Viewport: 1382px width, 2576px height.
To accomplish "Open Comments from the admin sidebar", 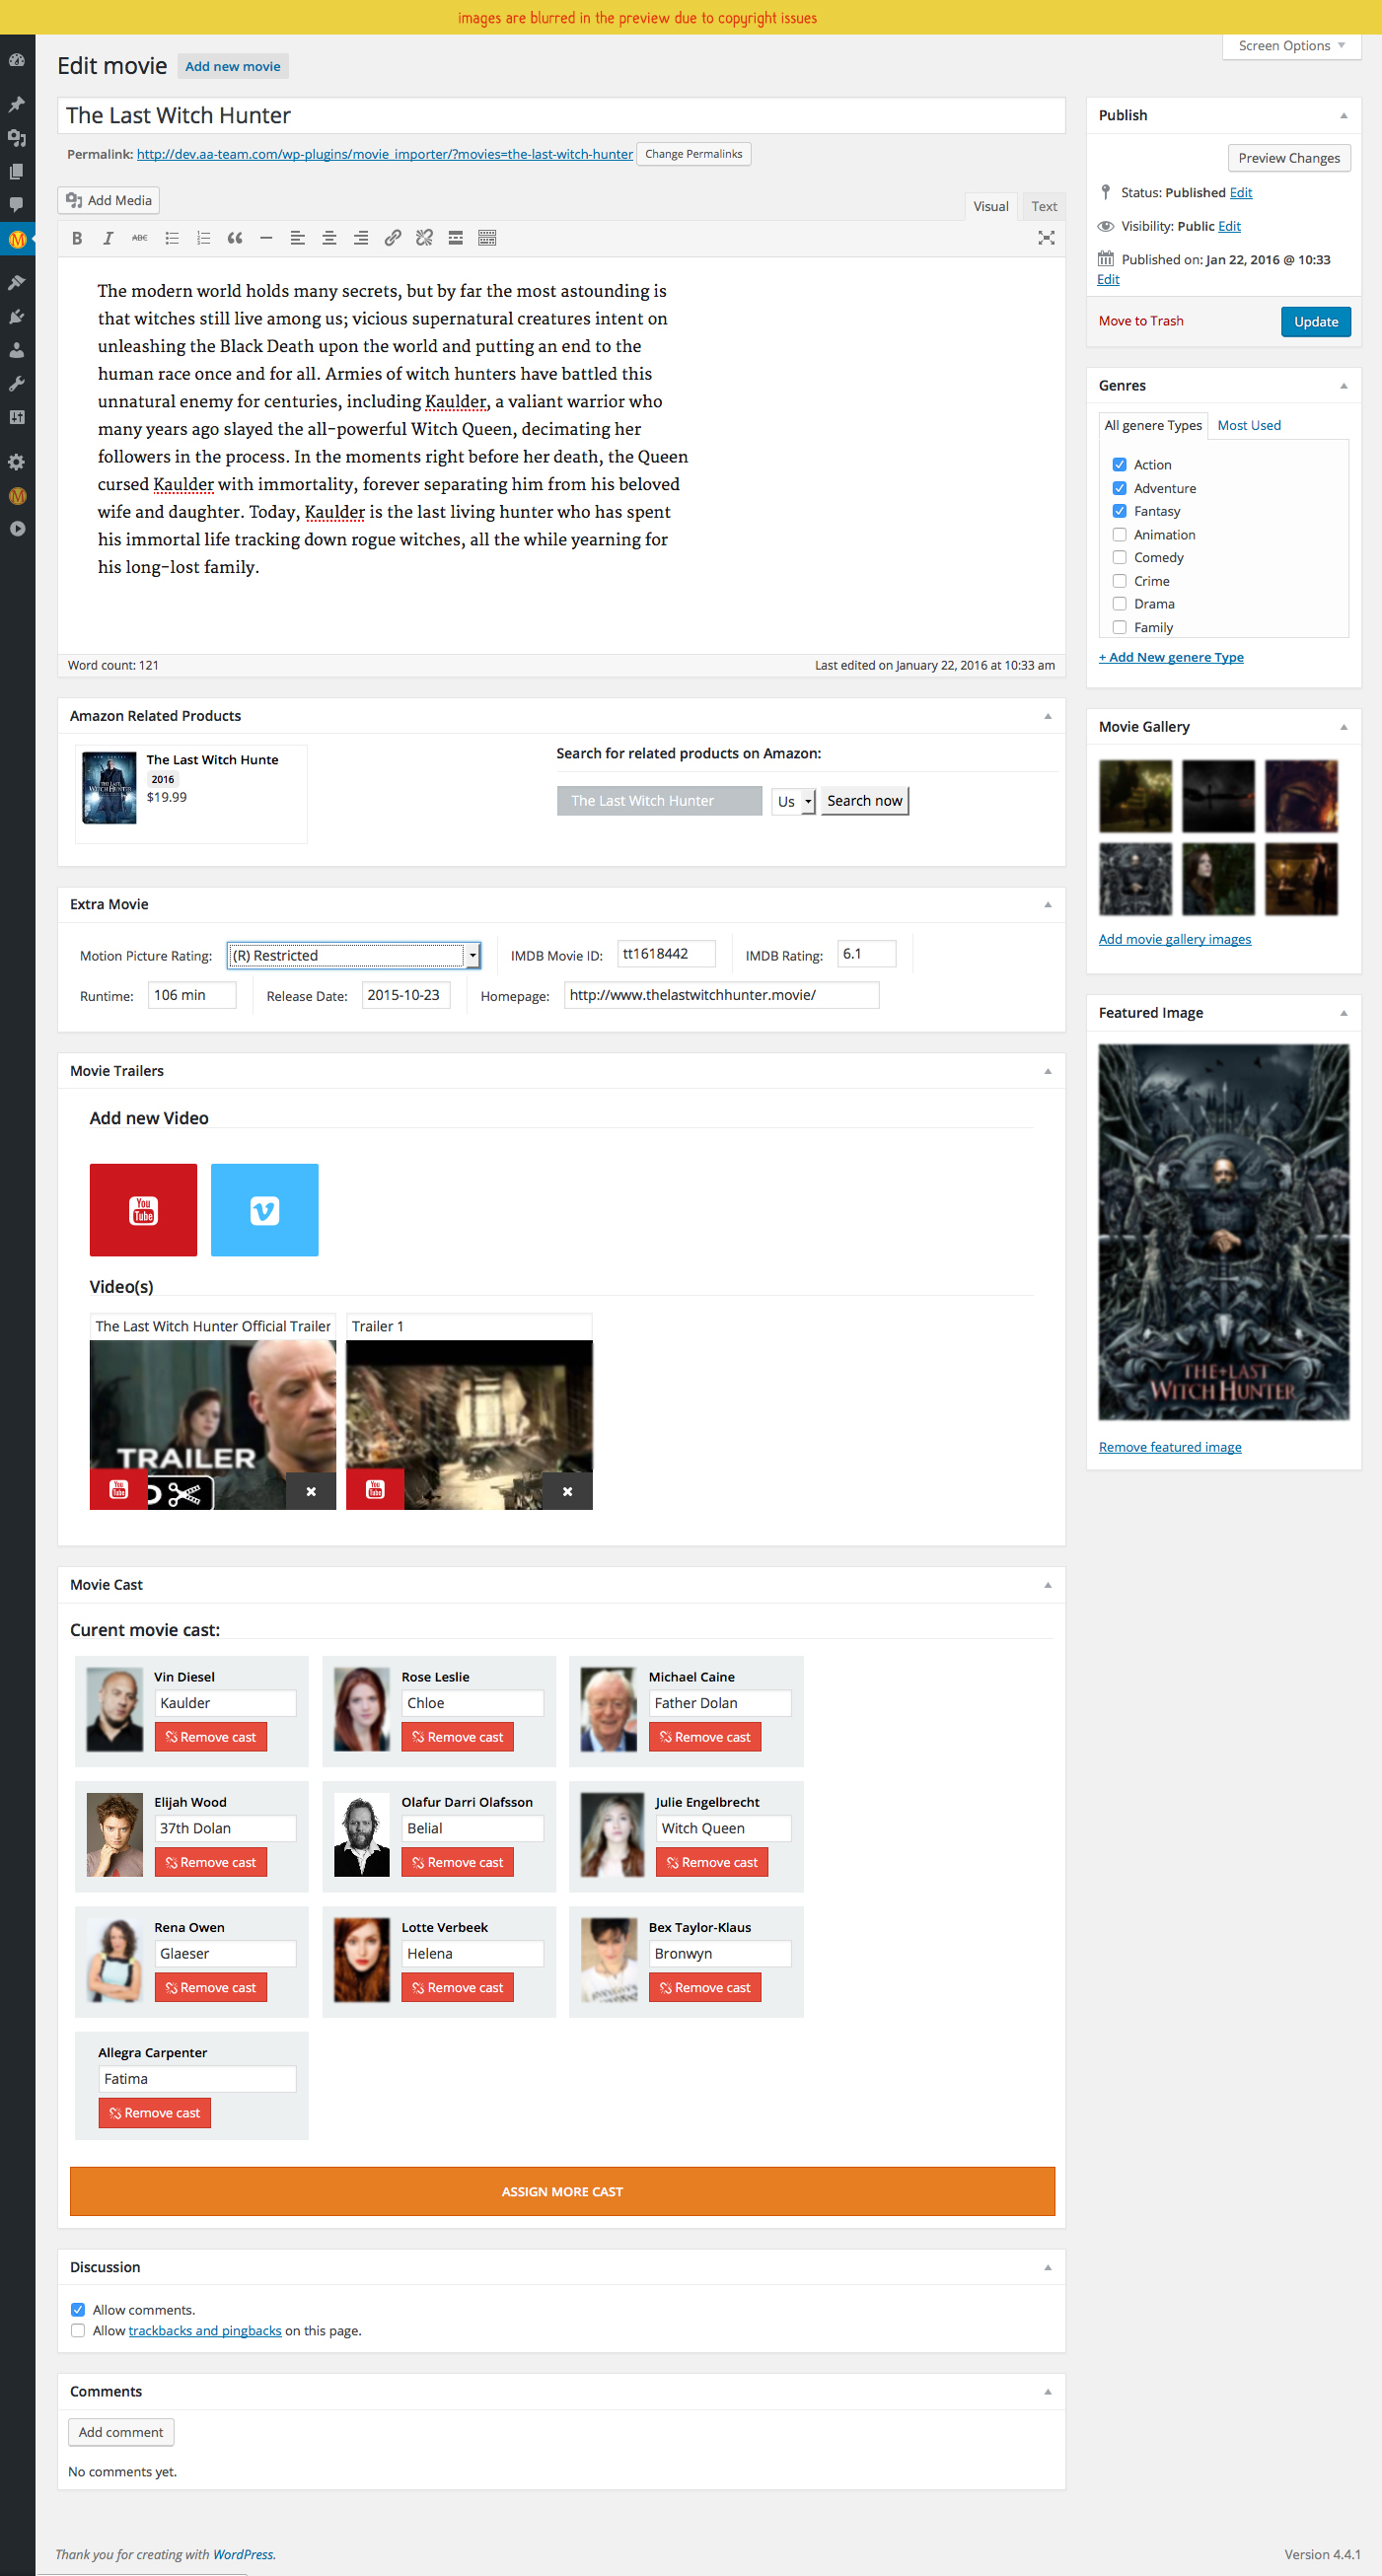I will click(17, 204).
